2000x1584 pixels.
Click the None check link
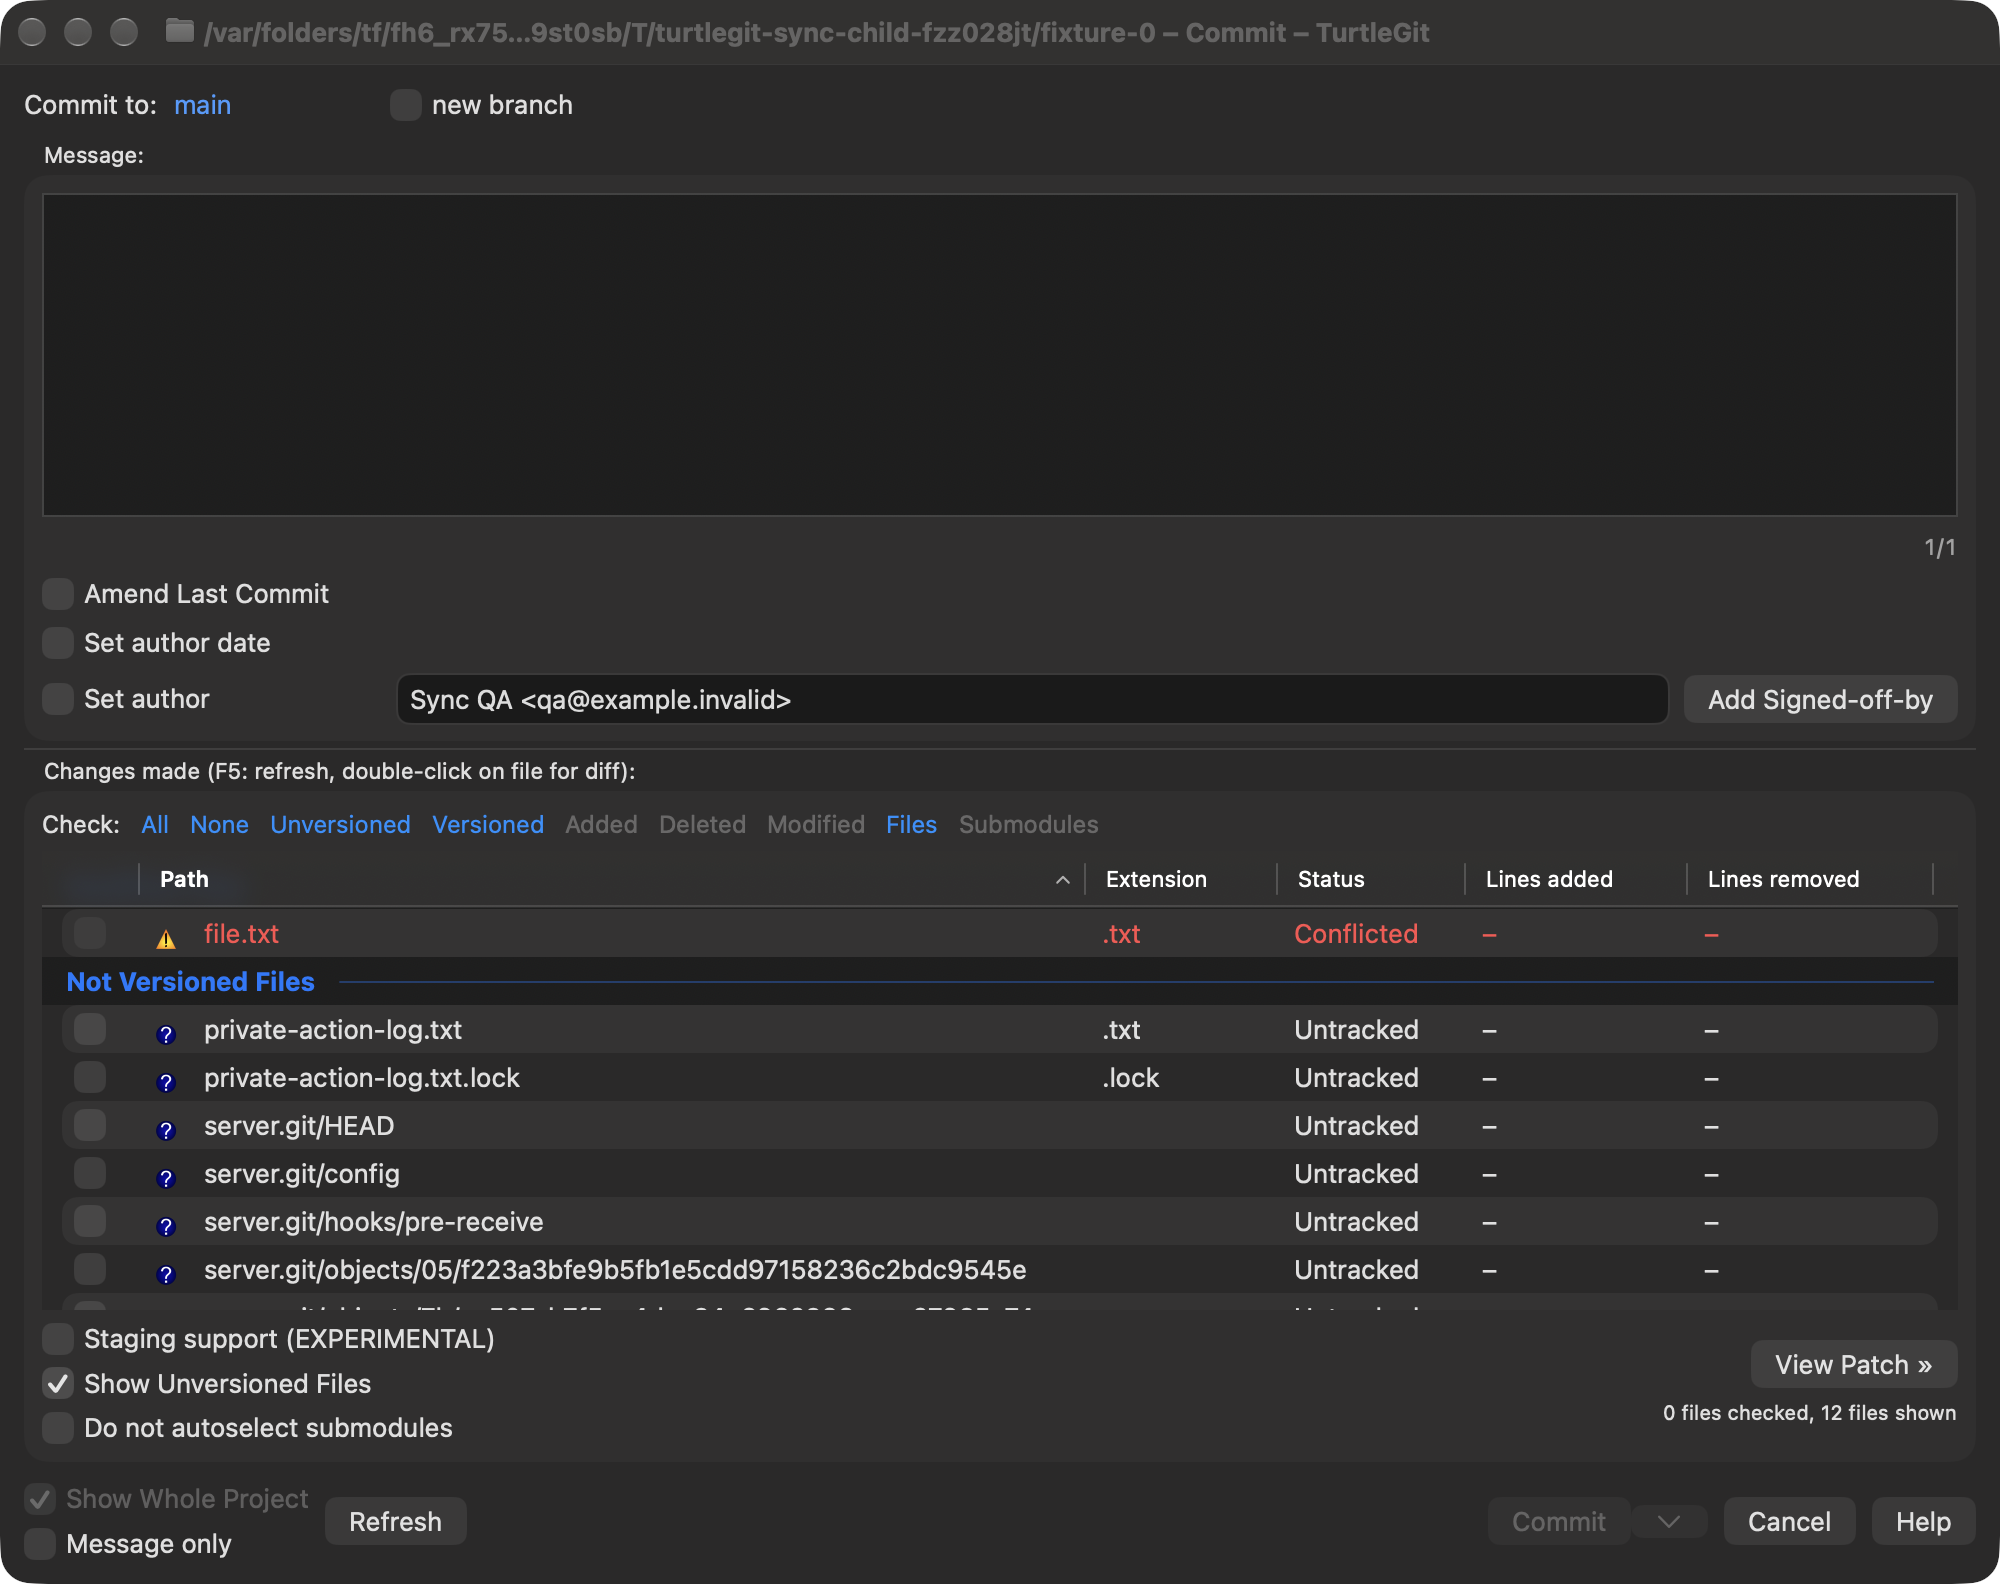pos(219,825)
